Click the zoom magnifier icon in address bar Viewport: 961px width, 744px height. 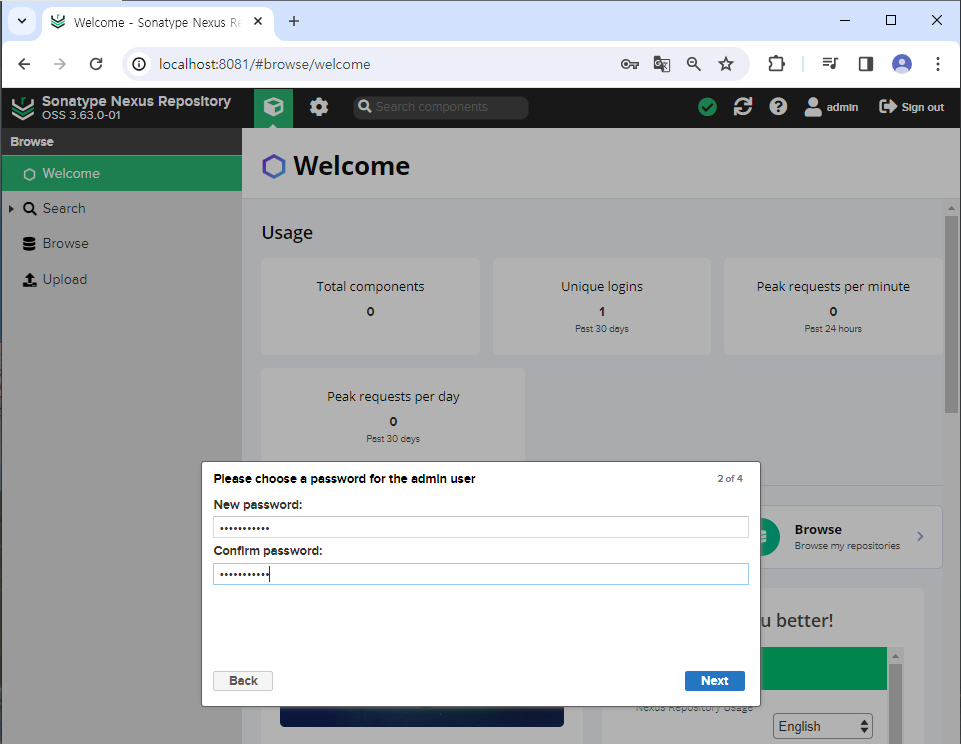pos(694,64)
